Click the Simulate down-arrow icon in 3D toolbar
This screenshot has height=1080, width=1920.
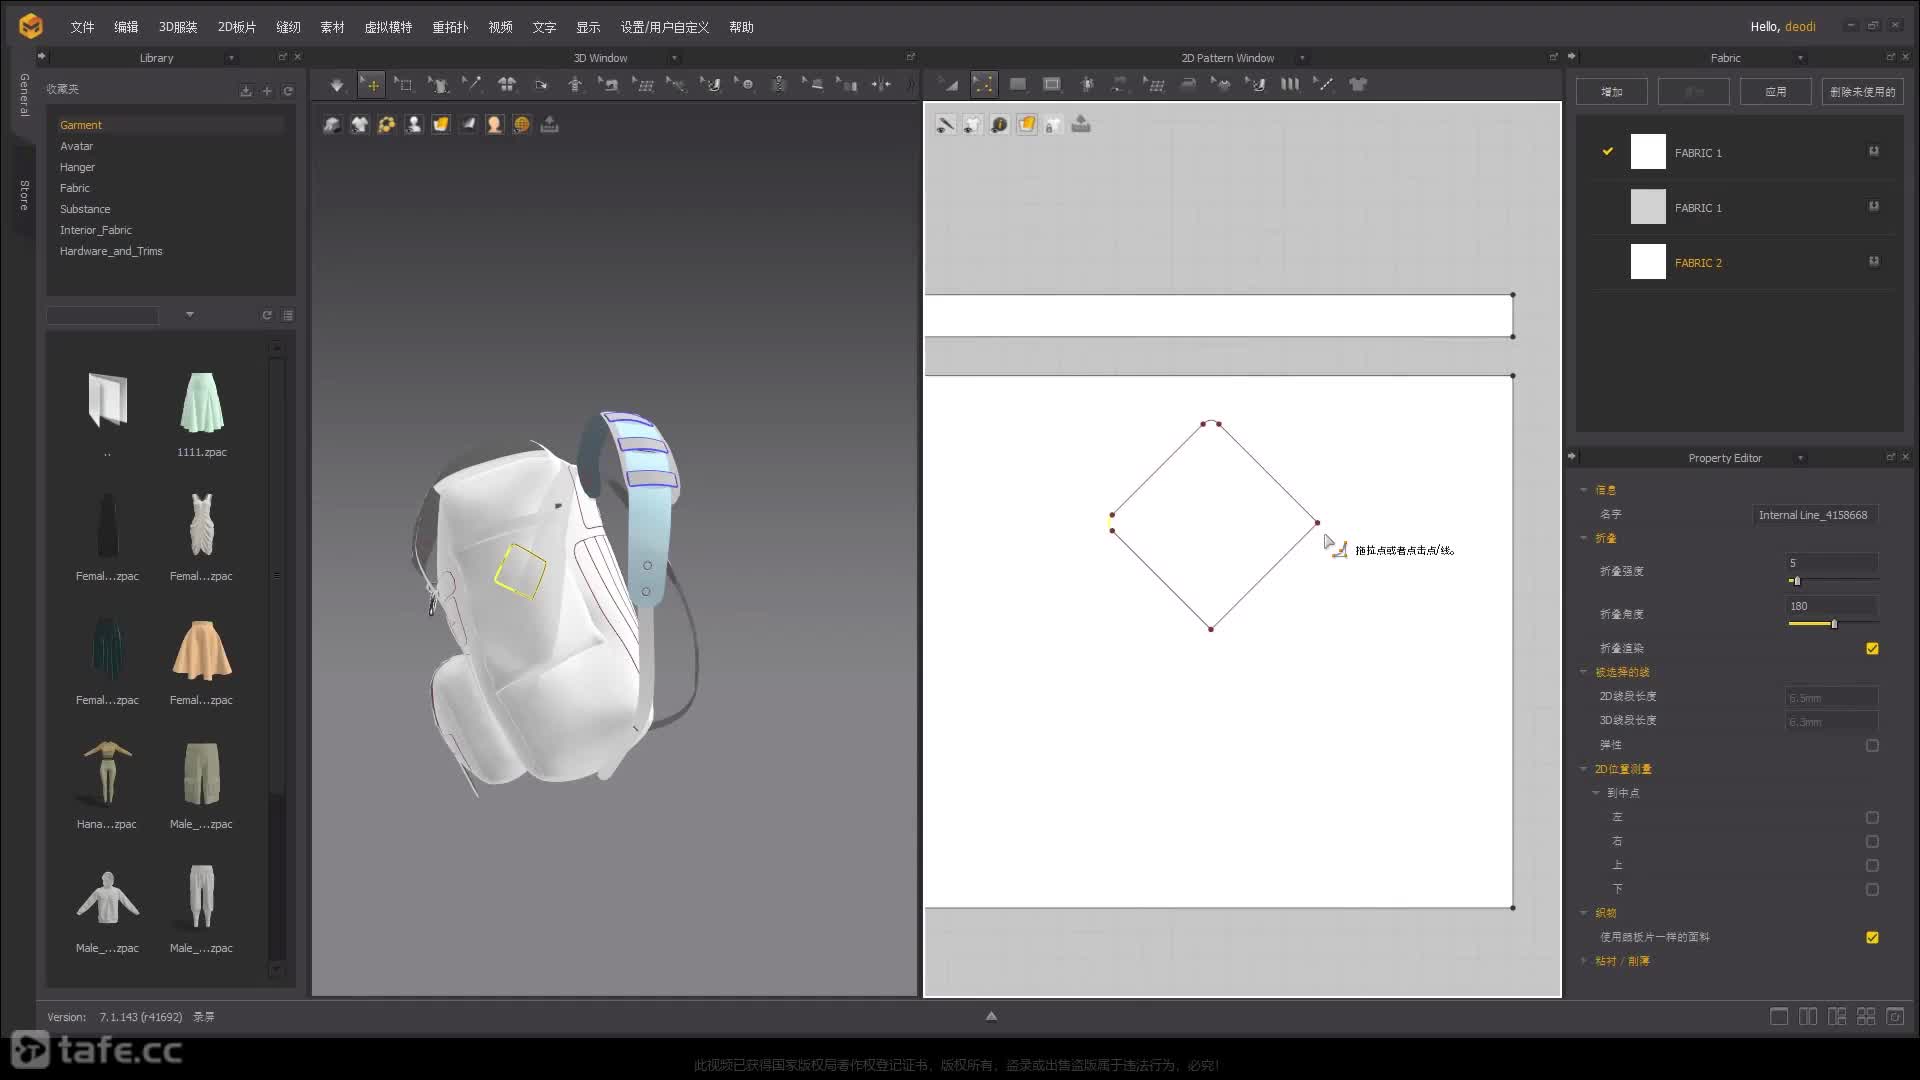(337, 85)
